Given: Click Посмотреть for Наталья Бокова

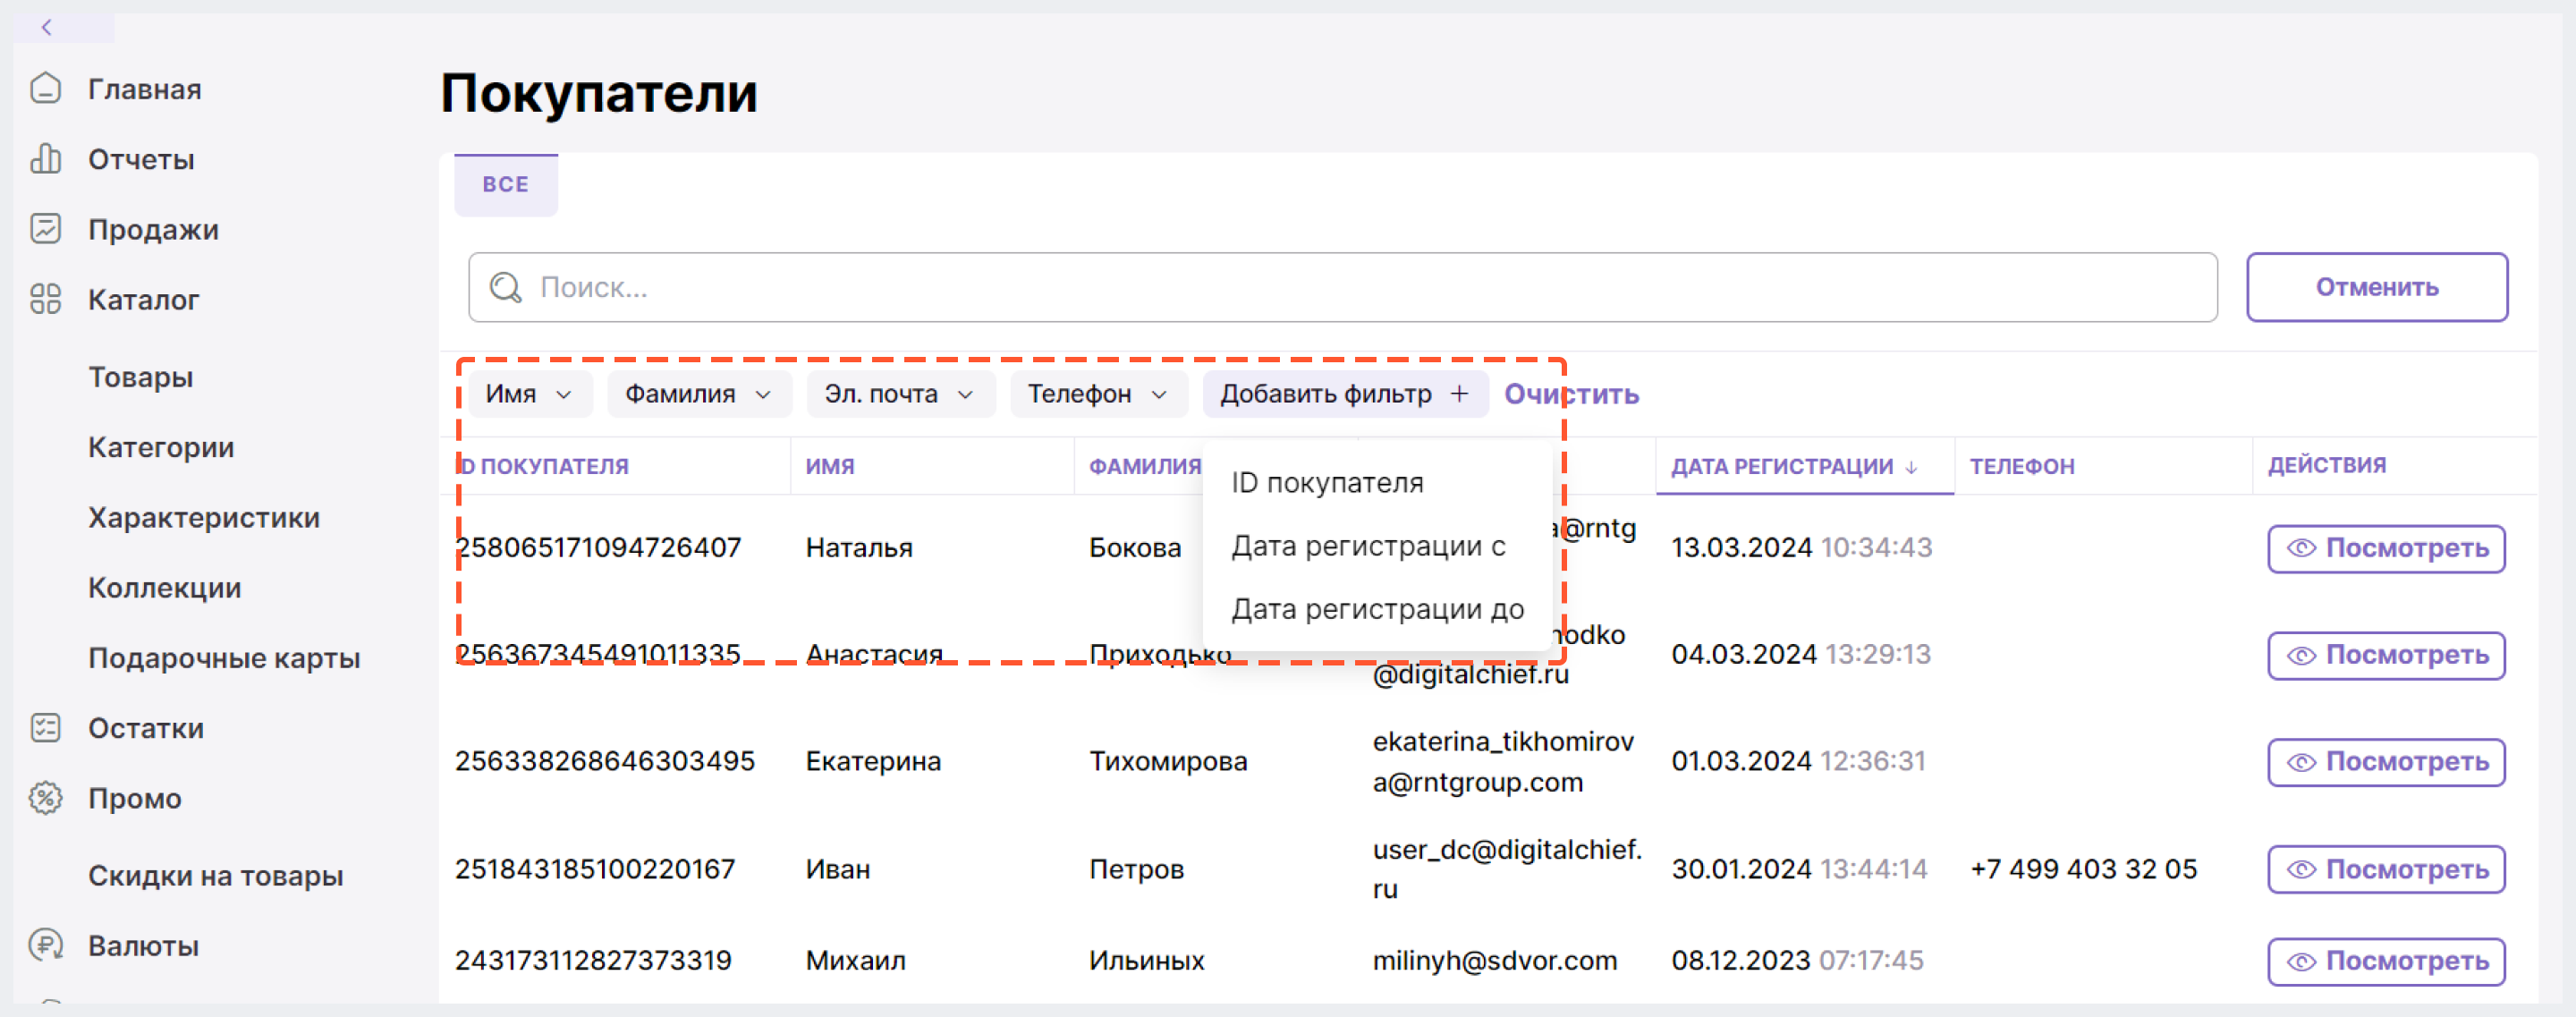Looking at the screenshot, I should [2386, 548].
